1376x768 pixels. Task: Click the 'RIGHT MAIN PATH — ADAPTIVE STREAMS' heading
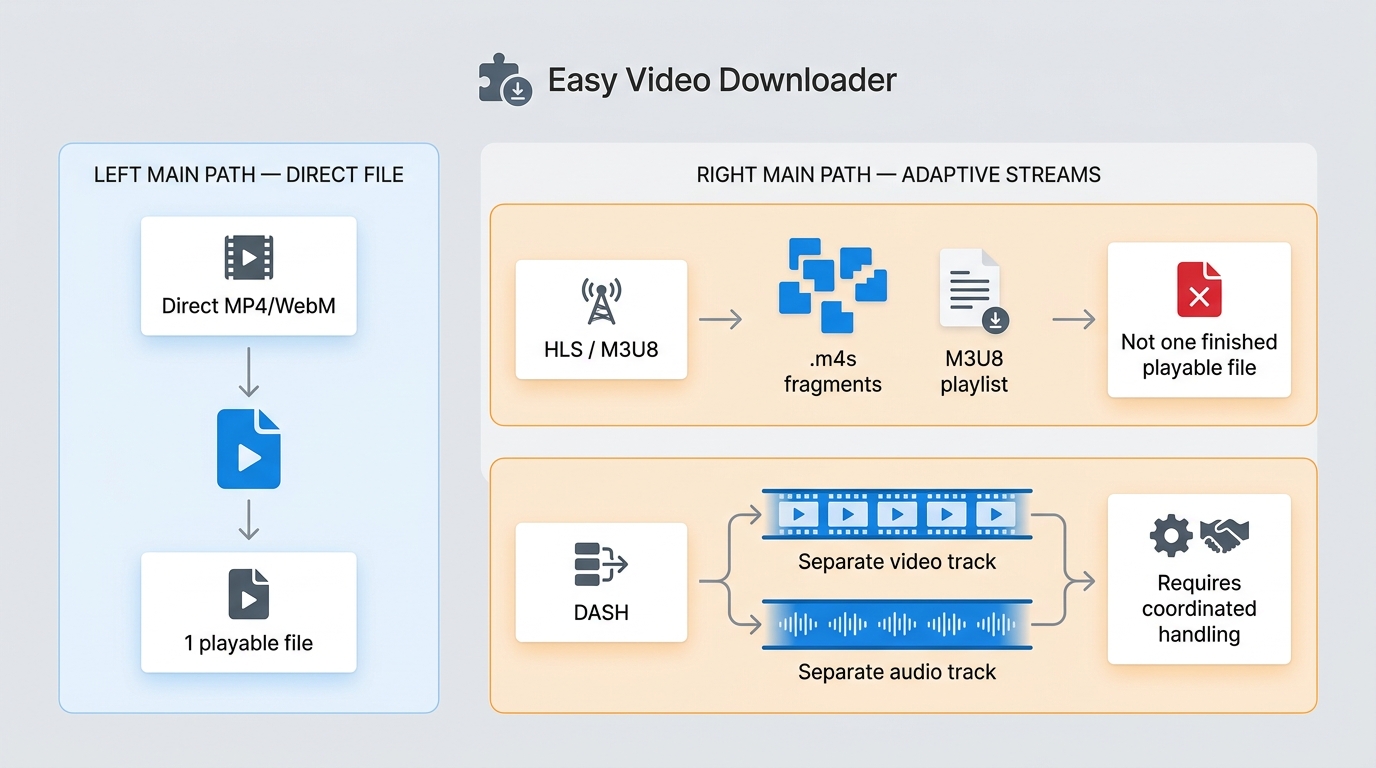coord(899,175)
